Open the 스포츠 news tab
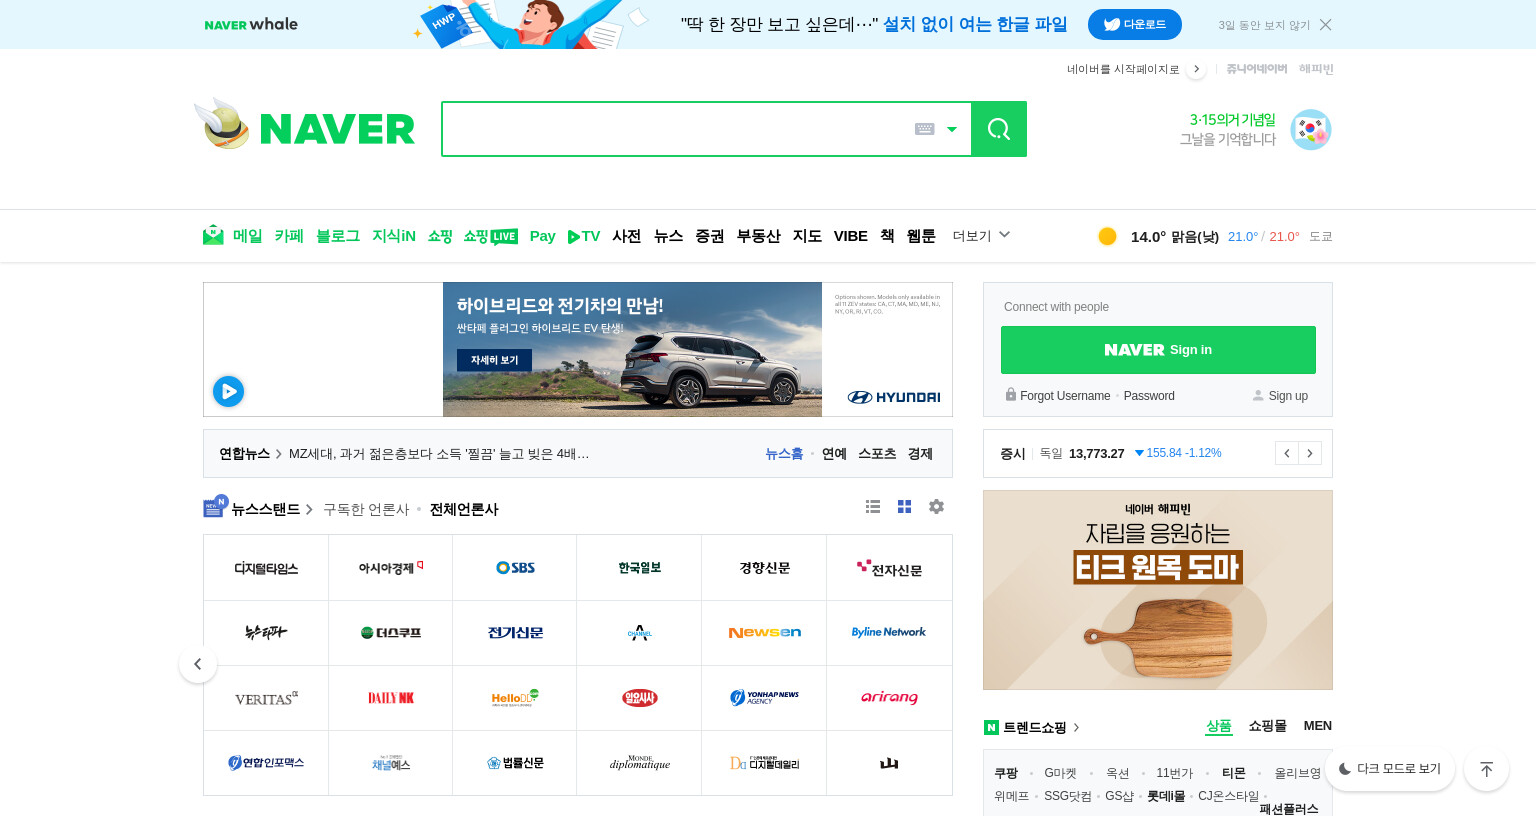Screen dimensions: 1536x816 pos(877,454)
